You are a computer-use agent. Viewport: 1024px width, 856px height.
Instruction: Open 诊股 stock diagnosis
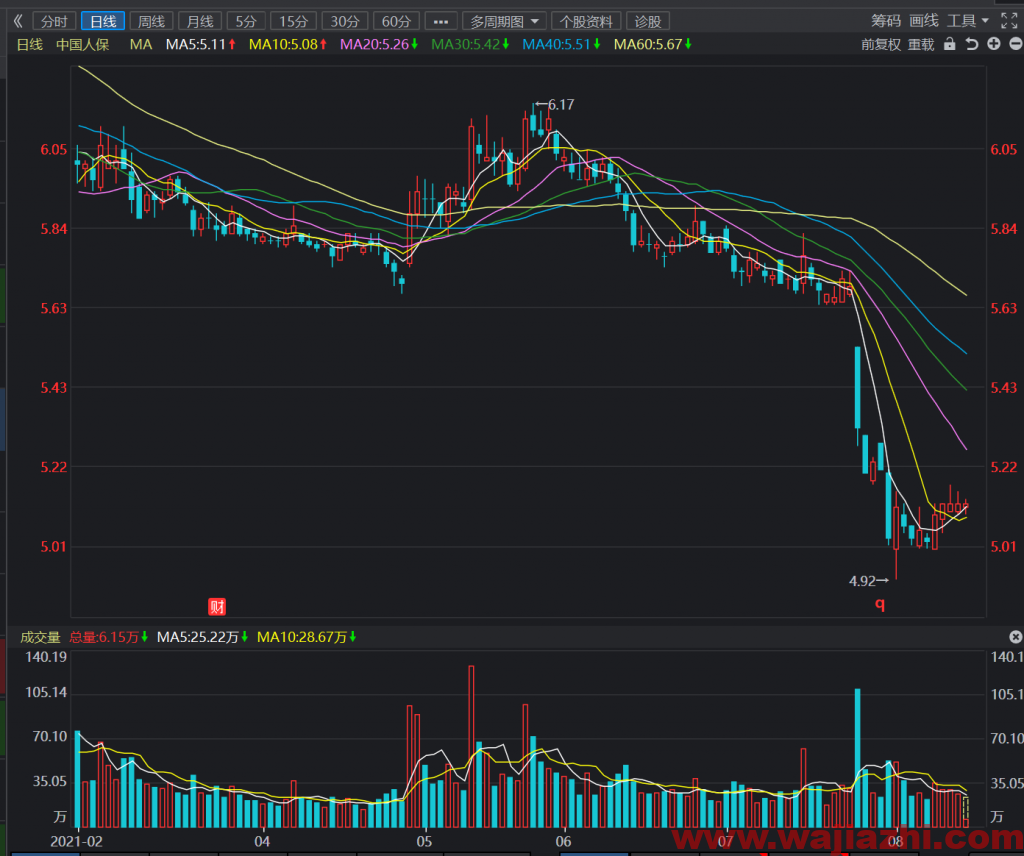coord(648,22)
